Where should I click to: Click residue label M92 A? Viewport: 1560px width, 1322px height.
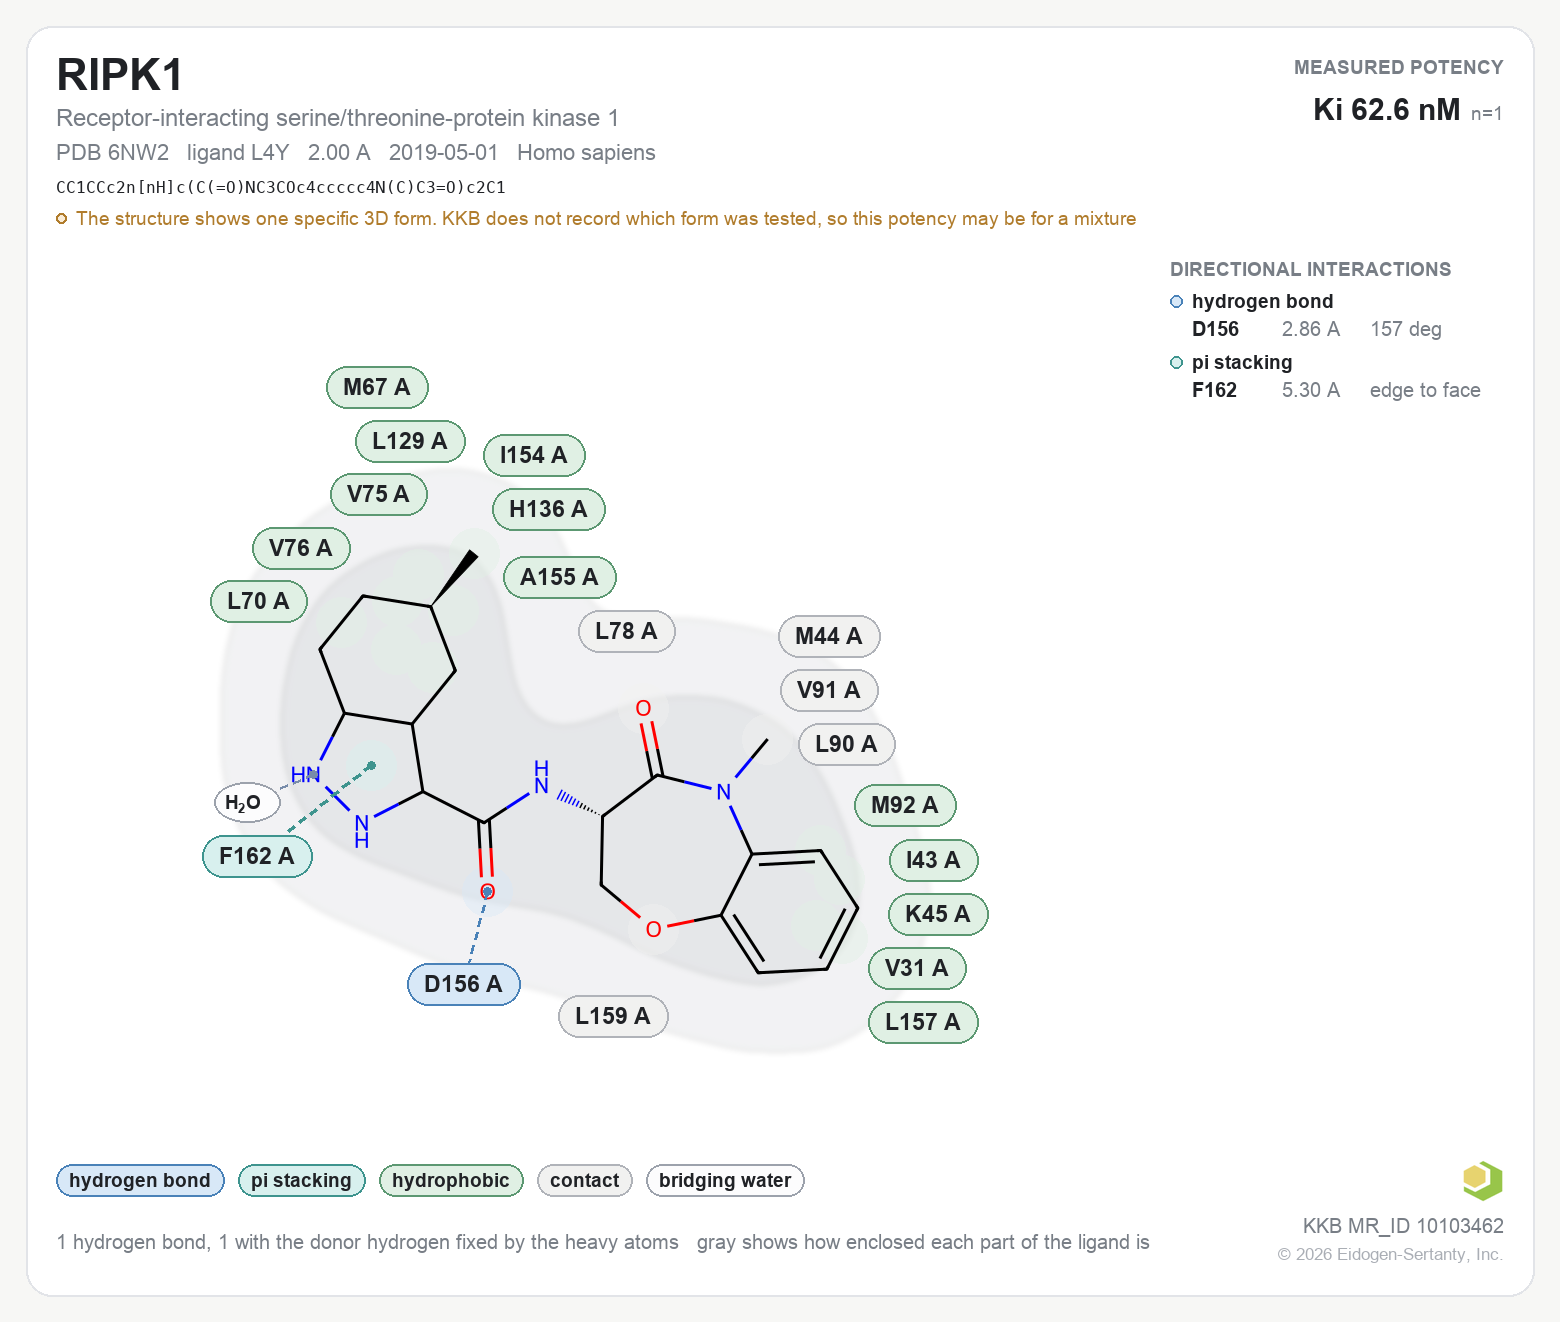pos(905,805)
